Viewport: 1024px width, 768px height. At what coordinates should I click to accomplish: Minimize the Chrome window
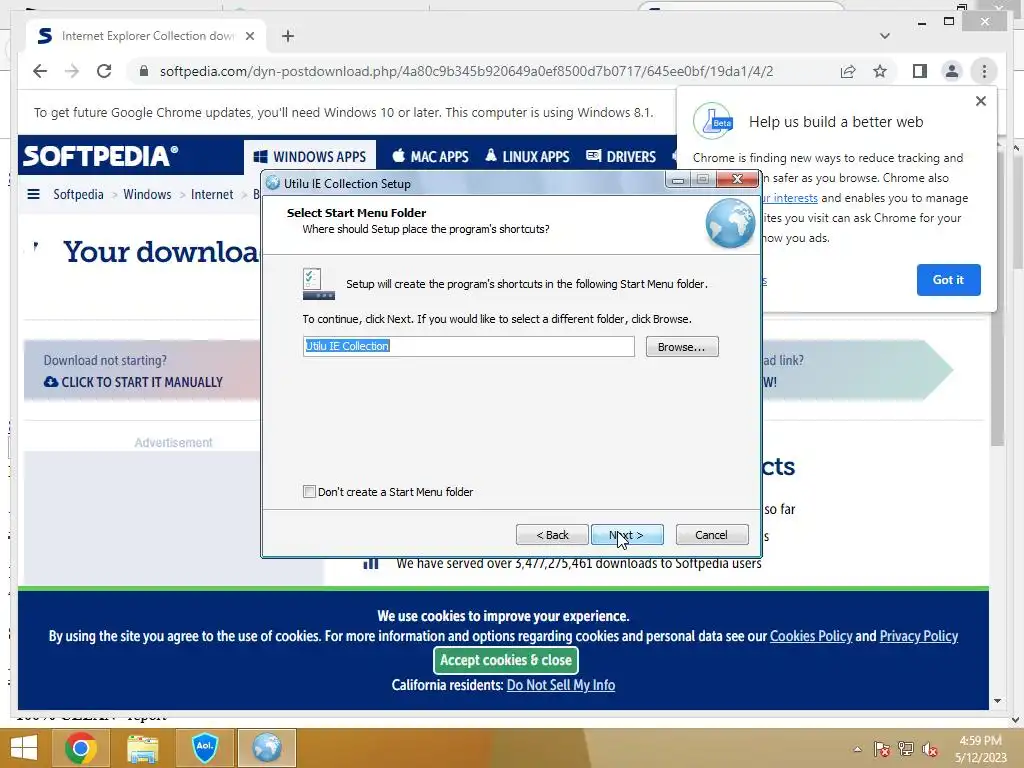(x=921, y=22)
